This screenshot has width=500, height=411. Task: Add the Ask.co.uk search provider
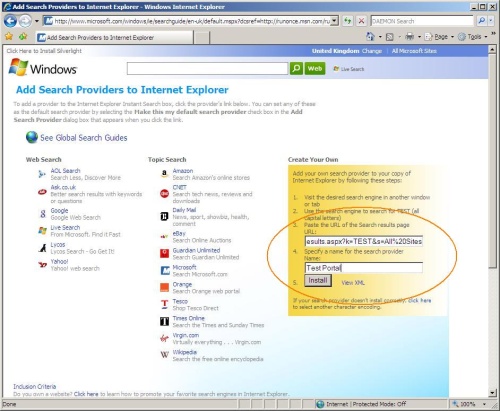63,187
